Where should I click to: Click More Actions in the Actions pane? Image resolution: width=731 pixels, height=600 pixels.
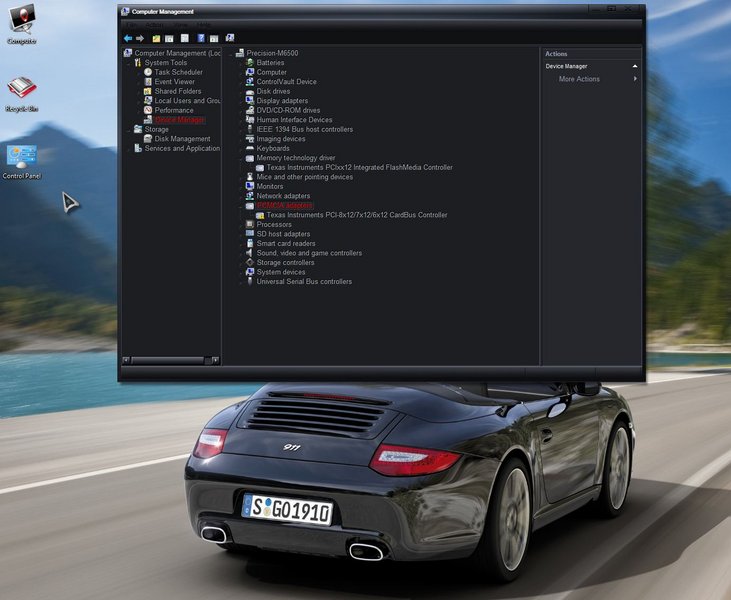579,79
